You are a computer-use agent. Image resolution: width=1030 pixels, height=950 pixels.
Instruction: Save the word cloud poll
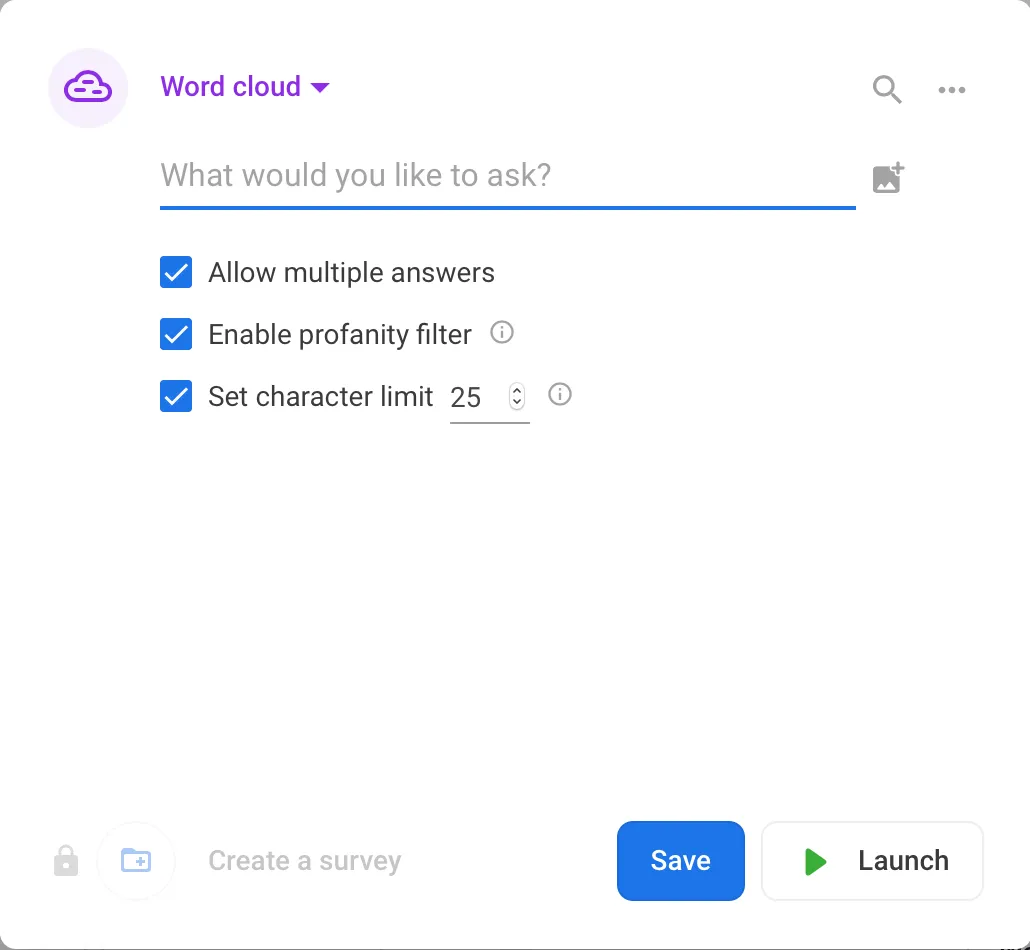click(680, 861)
